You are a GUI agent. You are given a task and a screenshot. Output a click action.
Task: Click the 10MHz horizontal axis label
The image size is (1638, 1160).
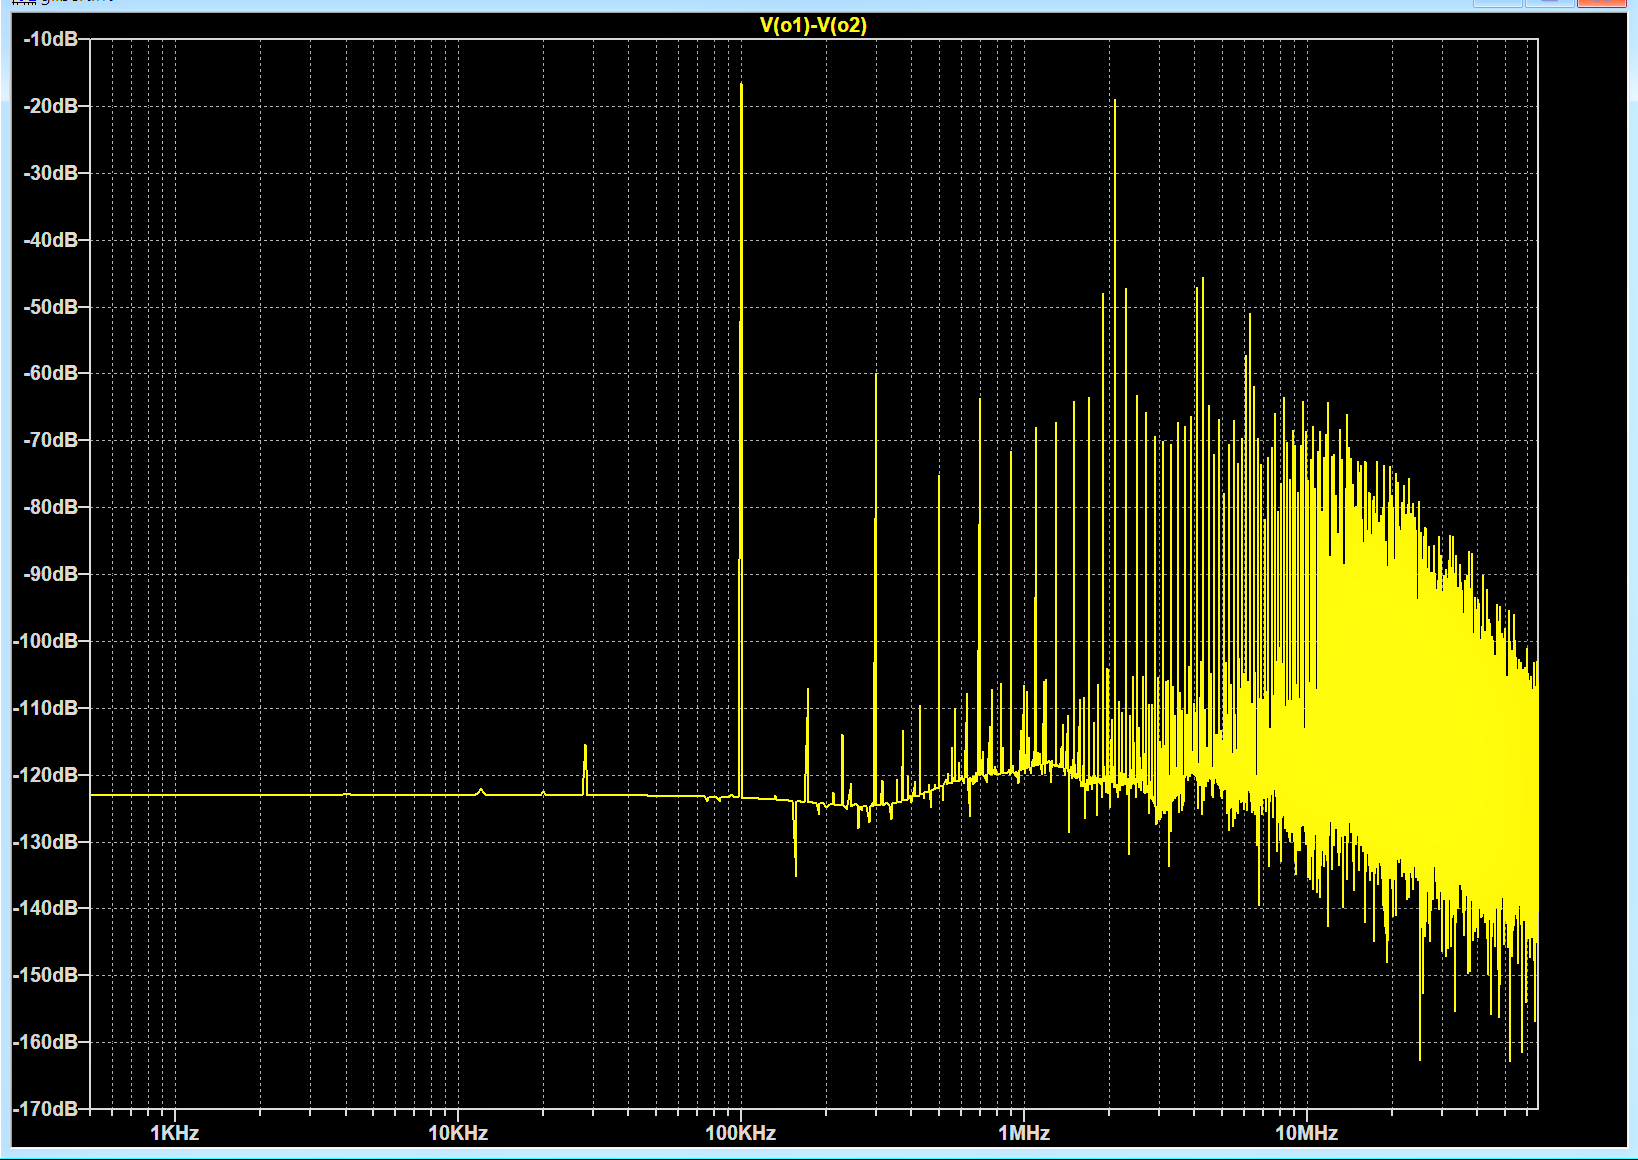[x=1306, y=1133]
